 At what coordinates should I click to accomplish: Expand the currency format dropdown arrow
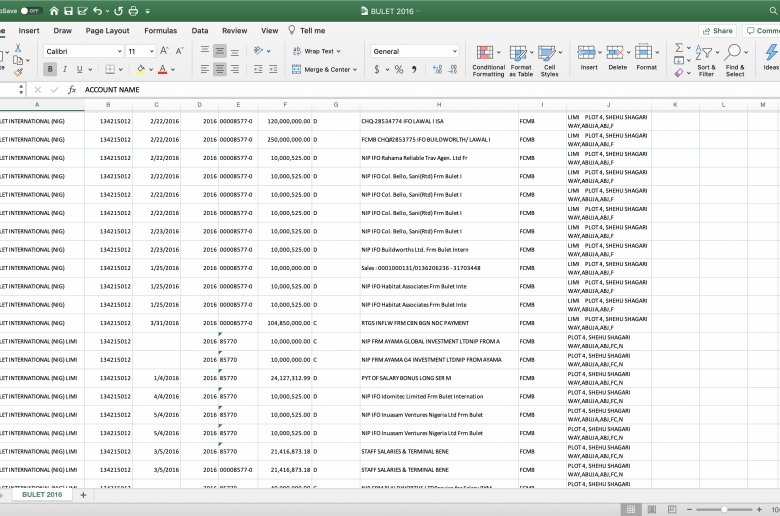click(x=387, y=70)
